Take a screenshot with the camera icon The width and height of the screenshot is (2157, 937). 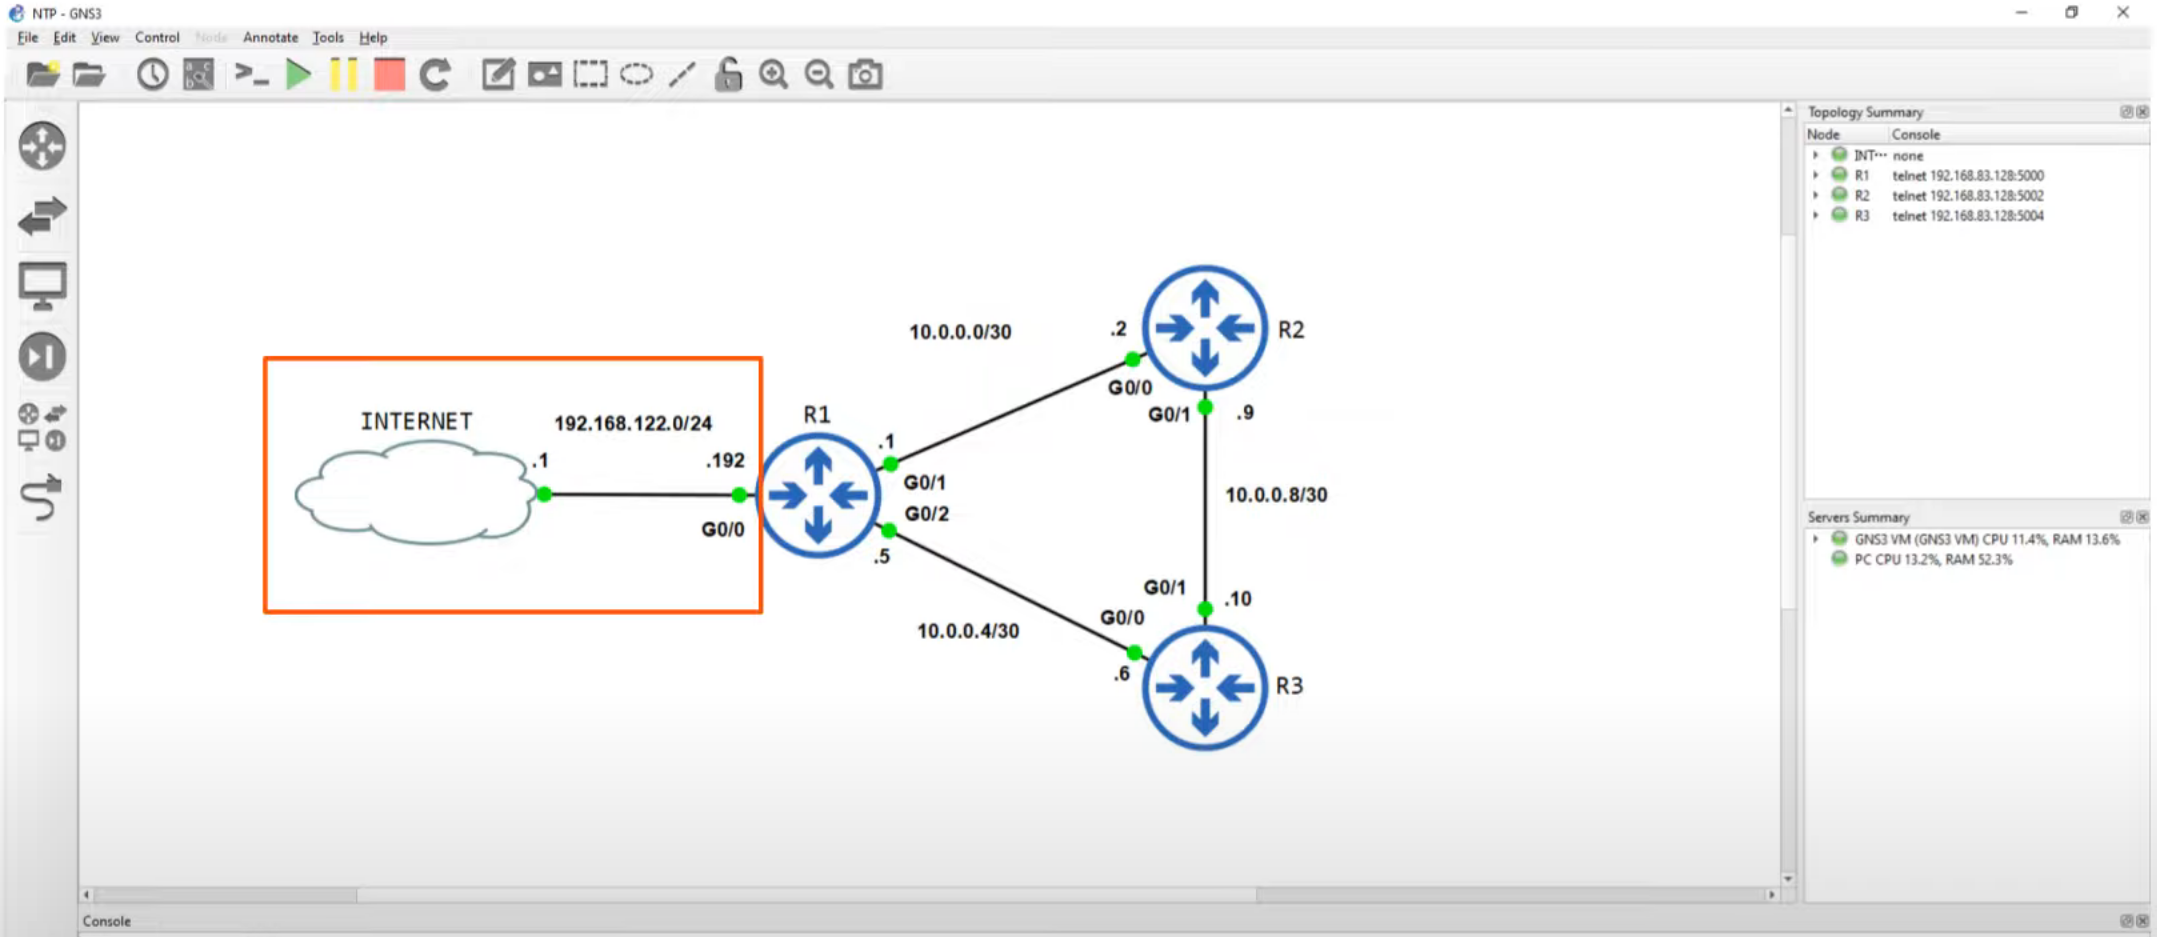865,75
